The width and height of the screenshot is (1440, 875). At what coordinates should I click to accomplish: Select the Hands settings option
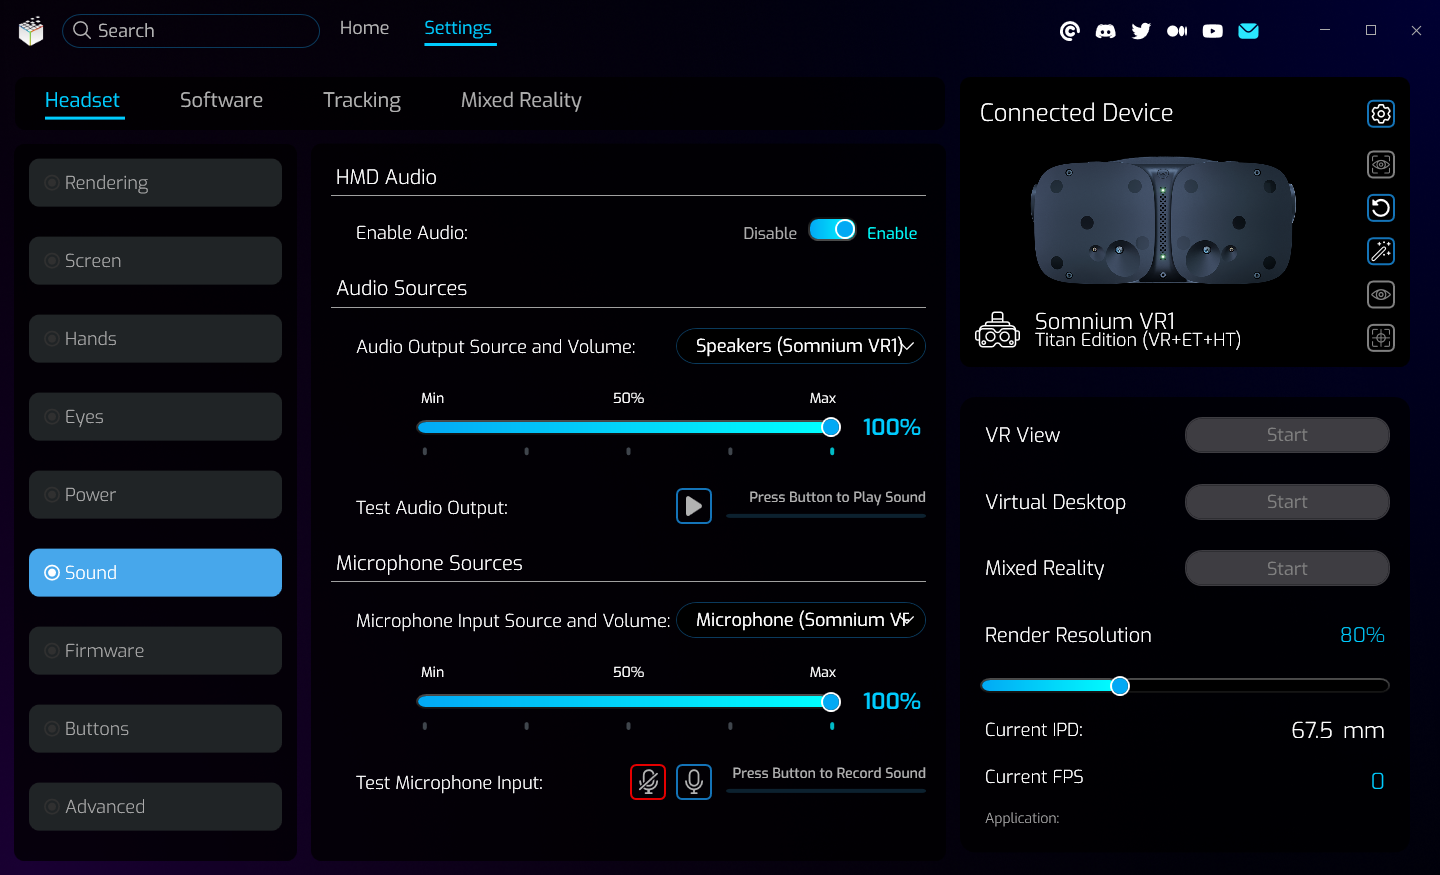(x=155, y=339)
